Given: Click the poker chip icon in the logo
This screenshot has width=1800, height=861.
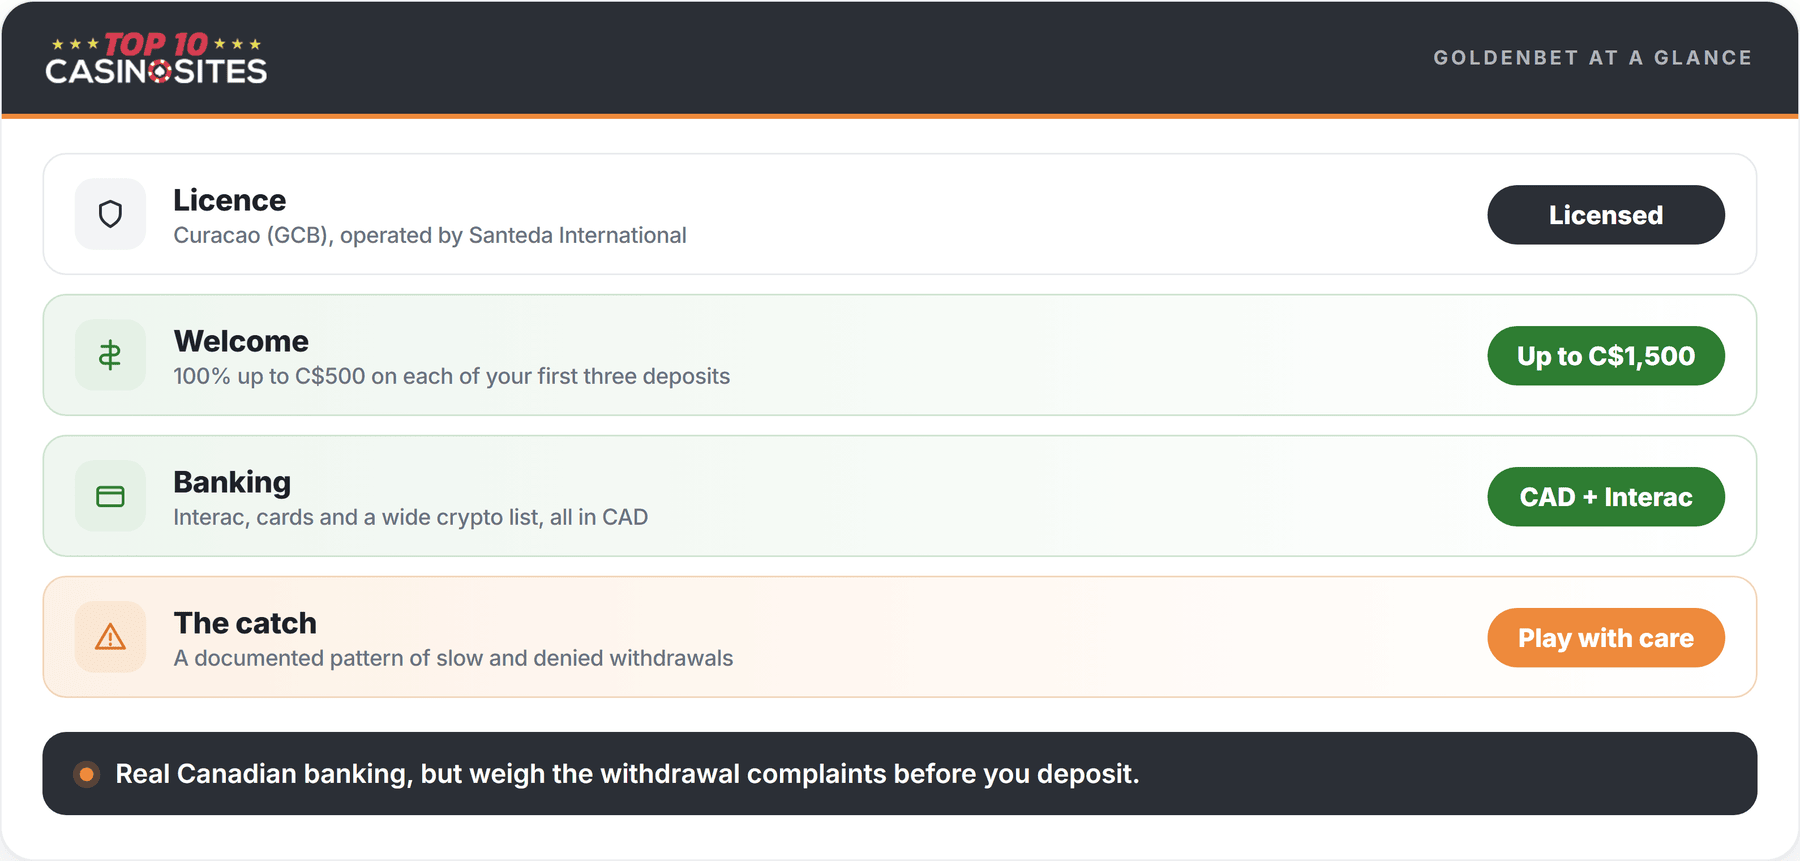Looking at the screenshot, I should (159, 72).
